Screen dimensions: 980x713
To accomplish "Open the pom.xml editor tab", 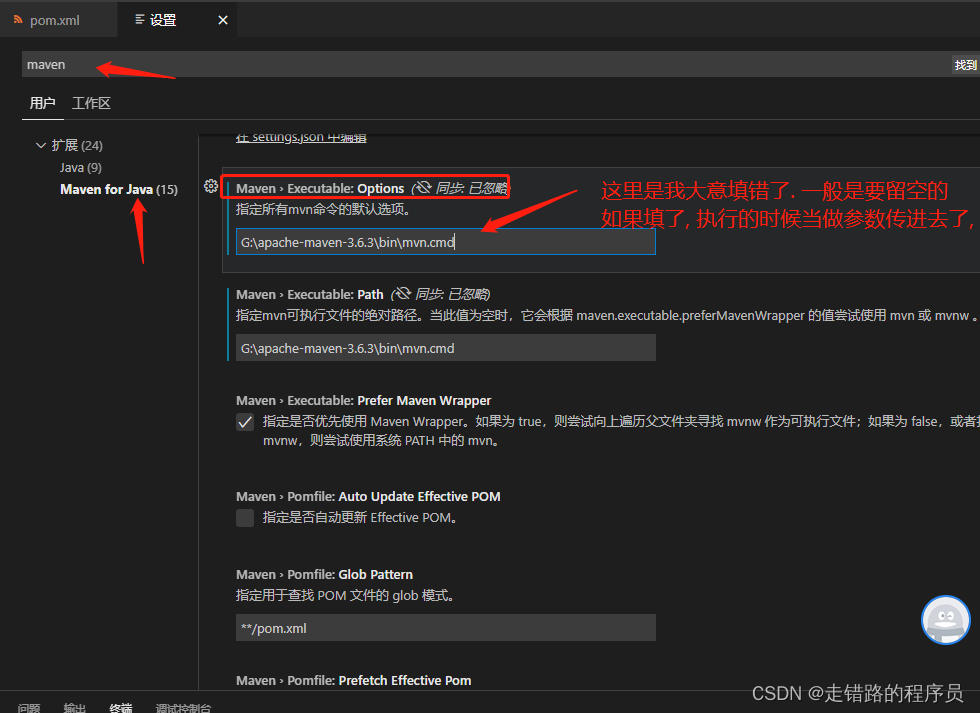I will tap(59, 20).
